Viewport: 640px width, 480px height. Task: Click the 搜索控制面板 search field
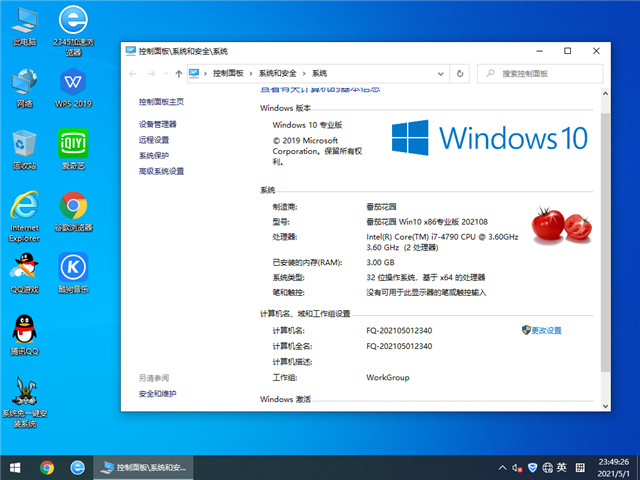point(540,74)
